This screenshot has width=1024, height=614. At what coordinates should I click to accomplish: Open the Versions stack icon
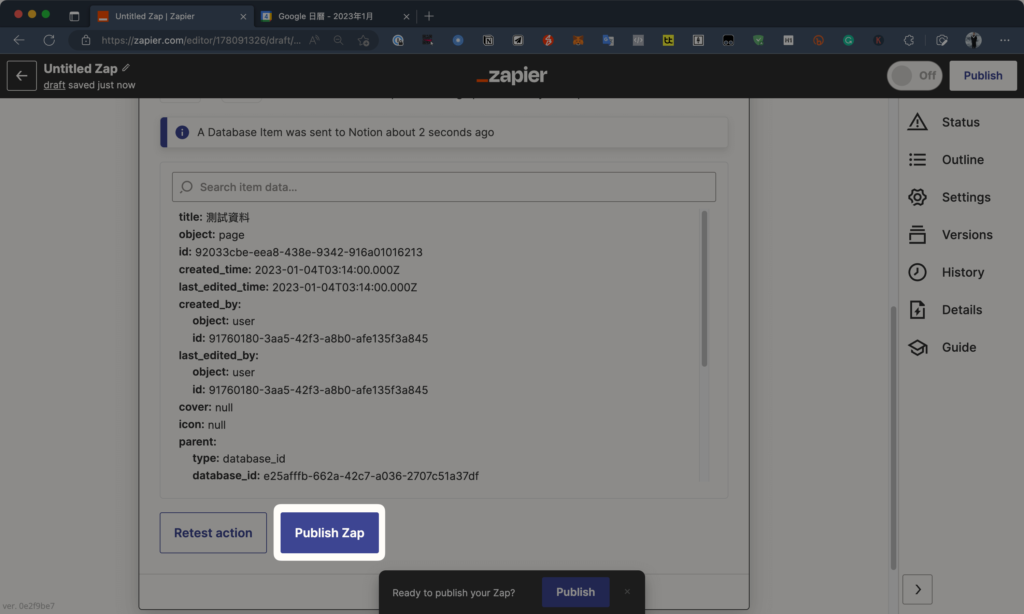[917, 234]
